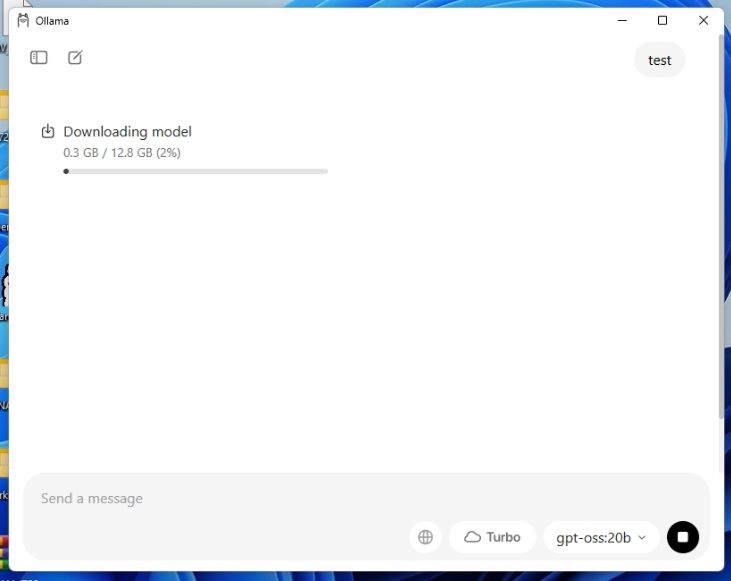Click the chat window vertical scrollbar

(721, 228)
